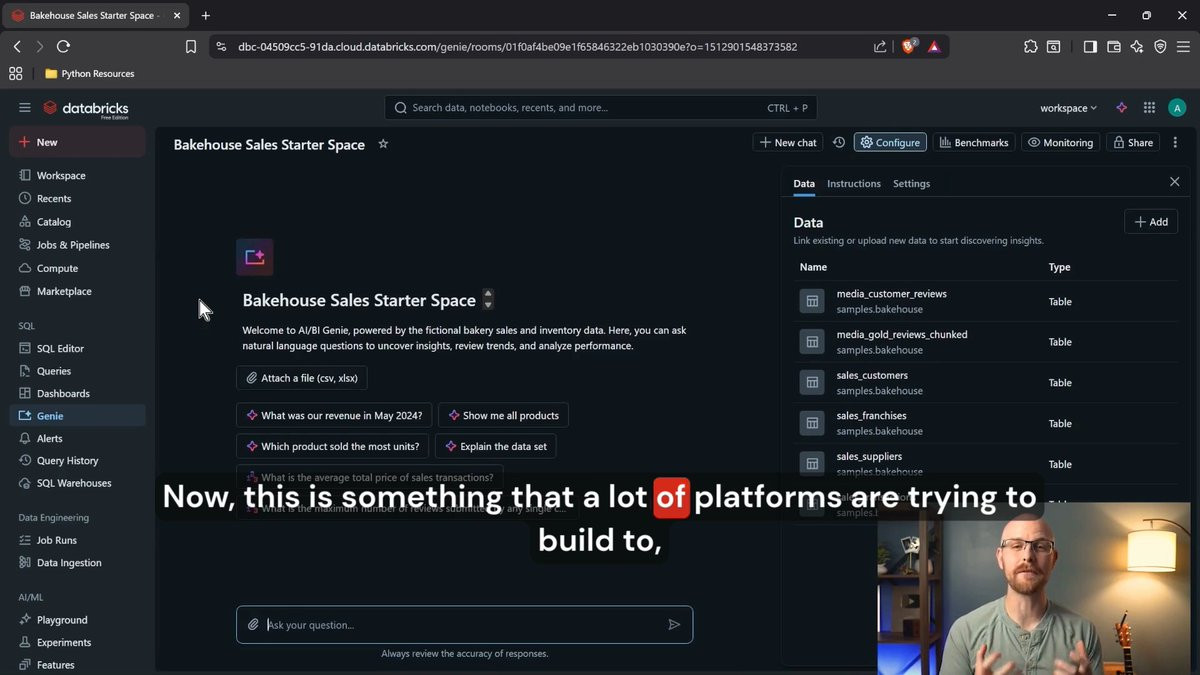This screenshot has height=675, width=1200.
Task: Open Catalog in the sidebar
Action: (x=78, y=222)
